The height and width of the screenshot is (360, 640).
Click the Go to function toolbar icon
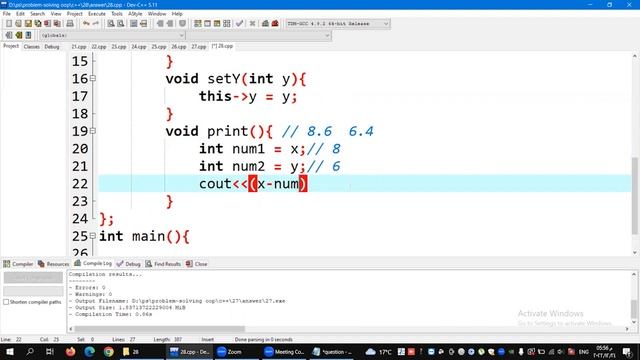pyautogui.click(x=133, y=24)
